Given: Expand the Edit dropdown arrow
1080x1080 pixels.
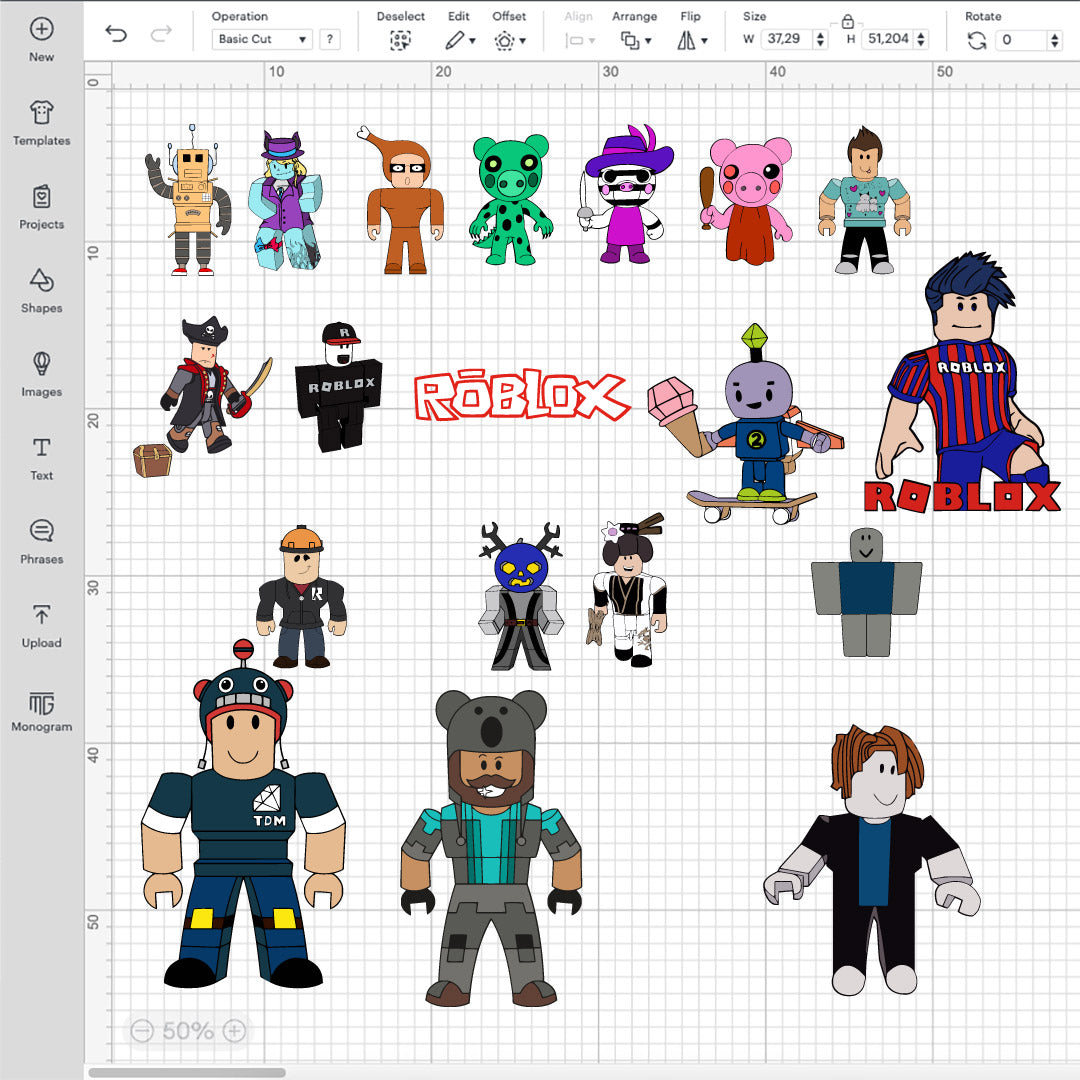Looking at the screenshot, I should [x=472, y=41].
